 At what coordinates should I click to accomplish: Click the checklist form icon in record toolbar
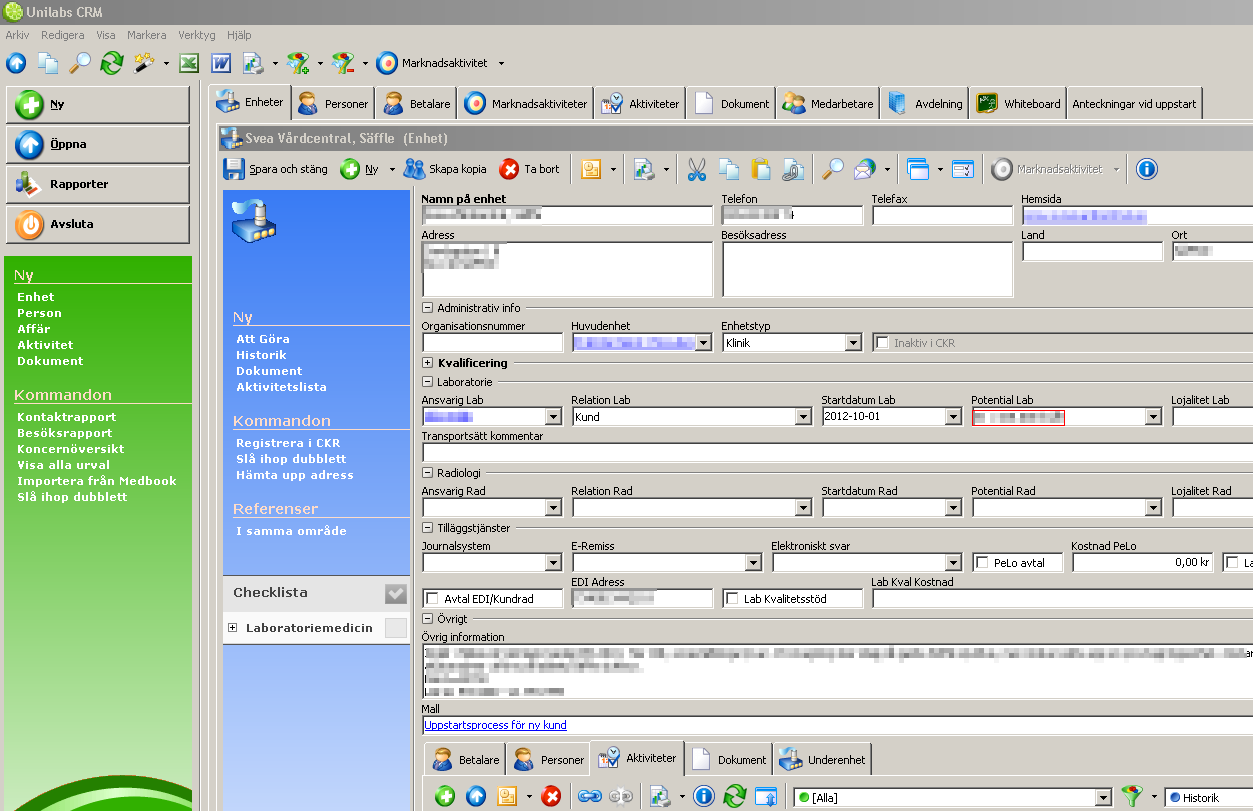click(x=963, y=169)
